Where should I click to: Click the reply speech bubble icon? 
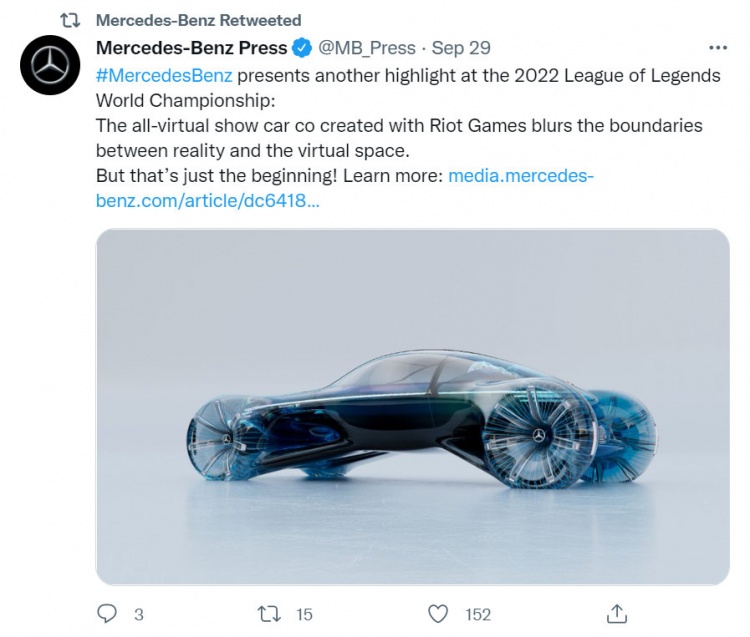pos(108,613)
